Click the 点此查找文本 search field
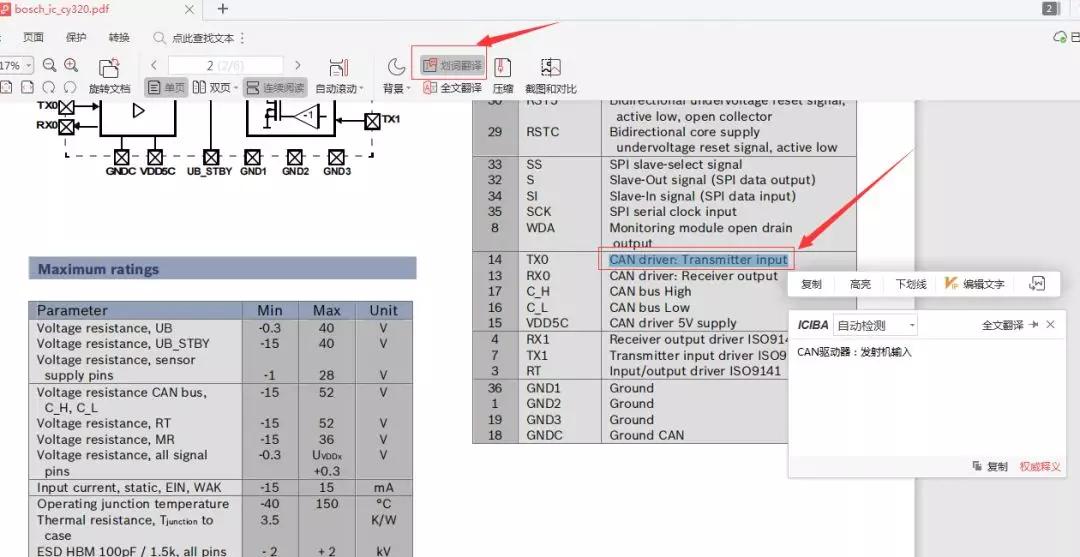This screenshot has width=1080, height=557. click(203, 38)
